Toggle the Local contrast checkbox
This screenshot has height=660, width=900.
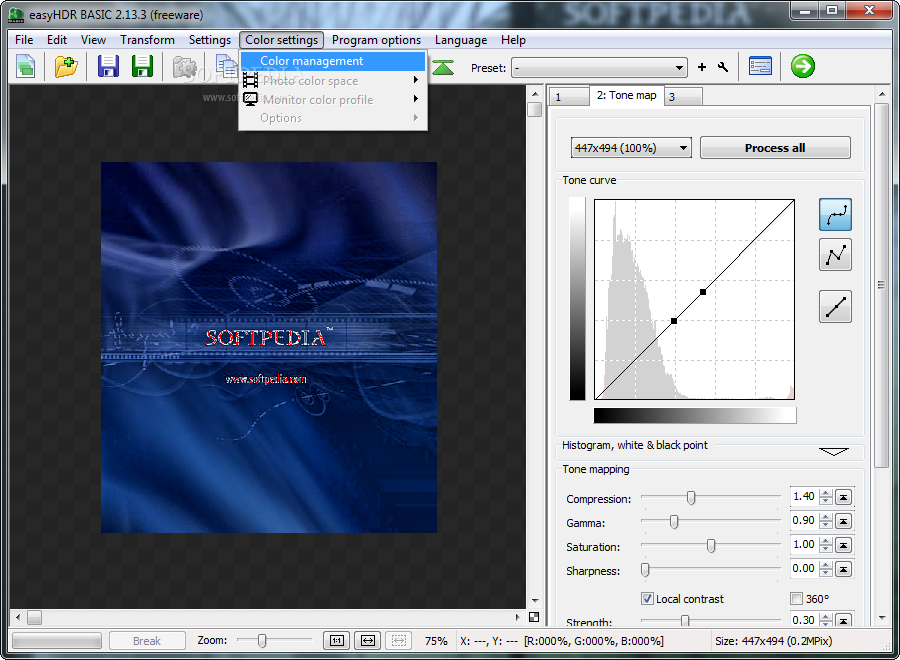[647, 599]
